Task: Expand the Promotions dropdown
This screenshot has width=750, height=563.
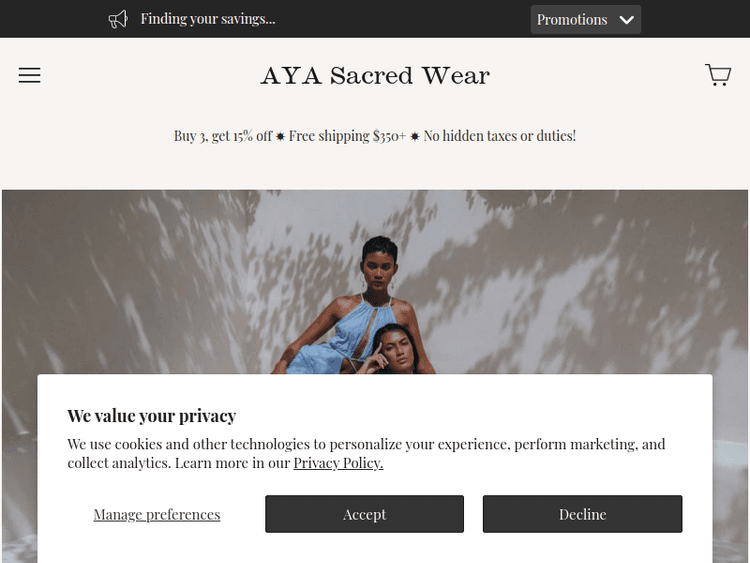Action: click(x=585, y=19)
